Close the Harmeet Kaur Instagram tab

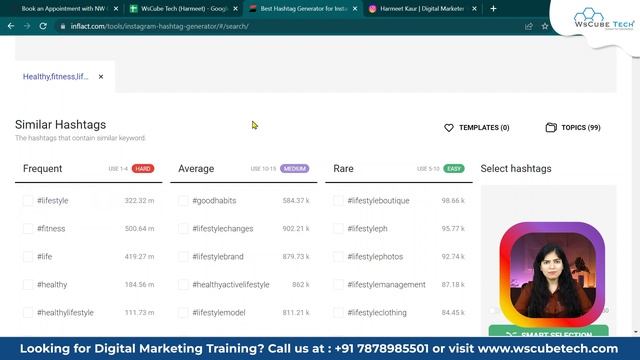coord(474,9)
